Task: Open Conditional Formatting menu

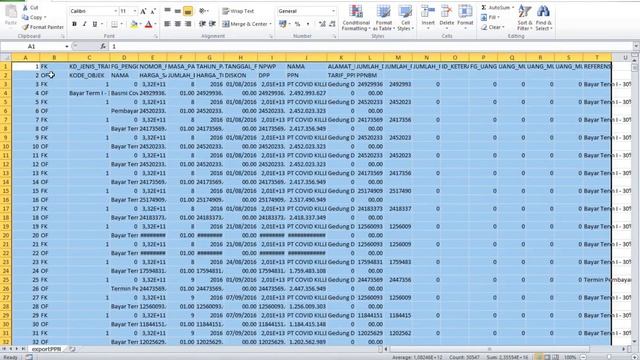Action: 356,18
